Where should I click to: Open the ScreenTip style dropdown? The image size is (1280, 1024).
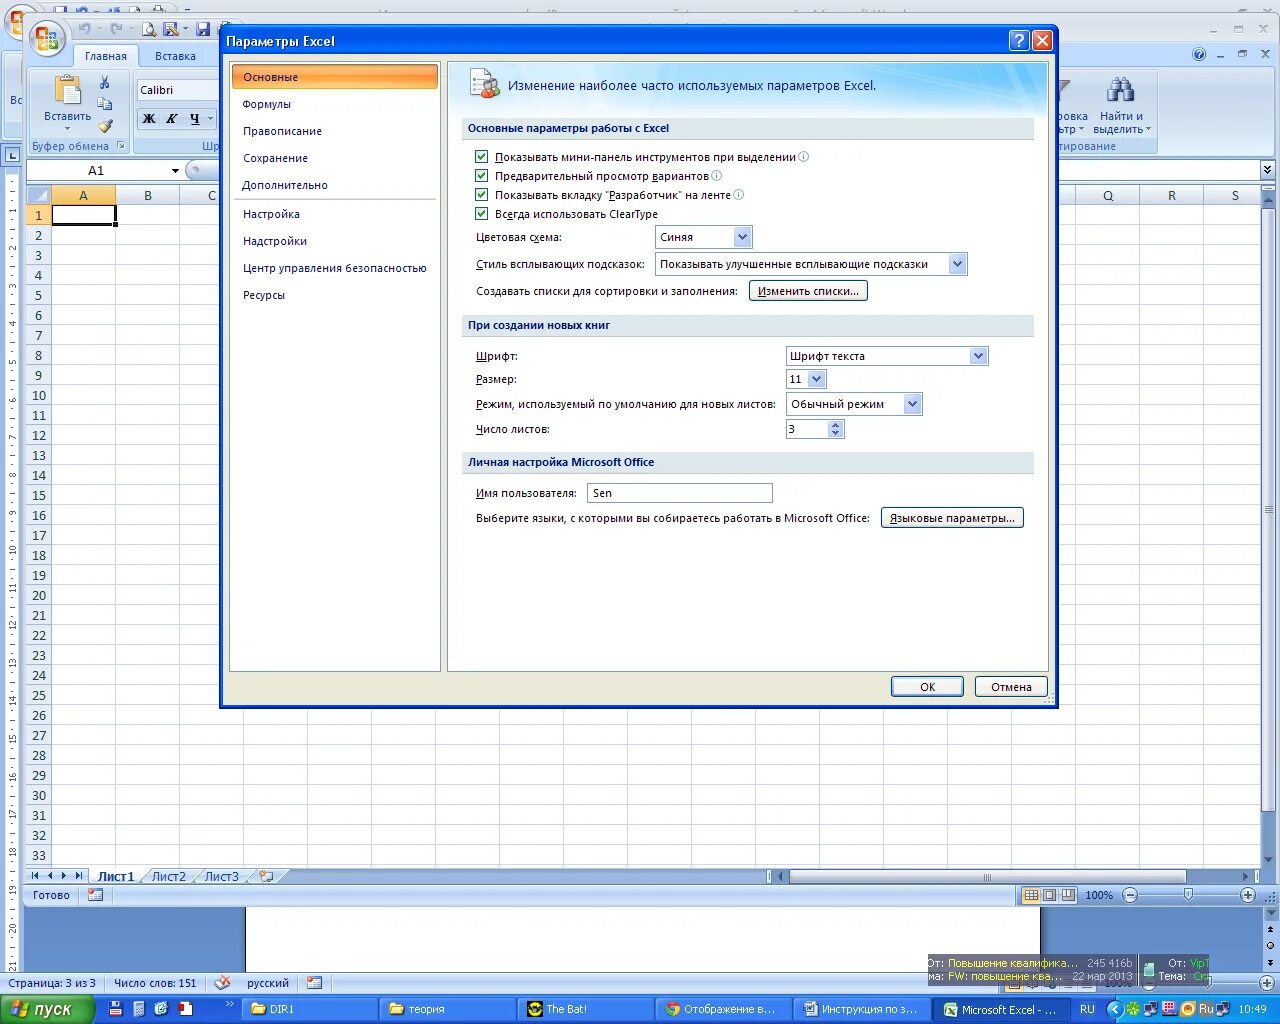pyautogui.click(x=957, y=264)
